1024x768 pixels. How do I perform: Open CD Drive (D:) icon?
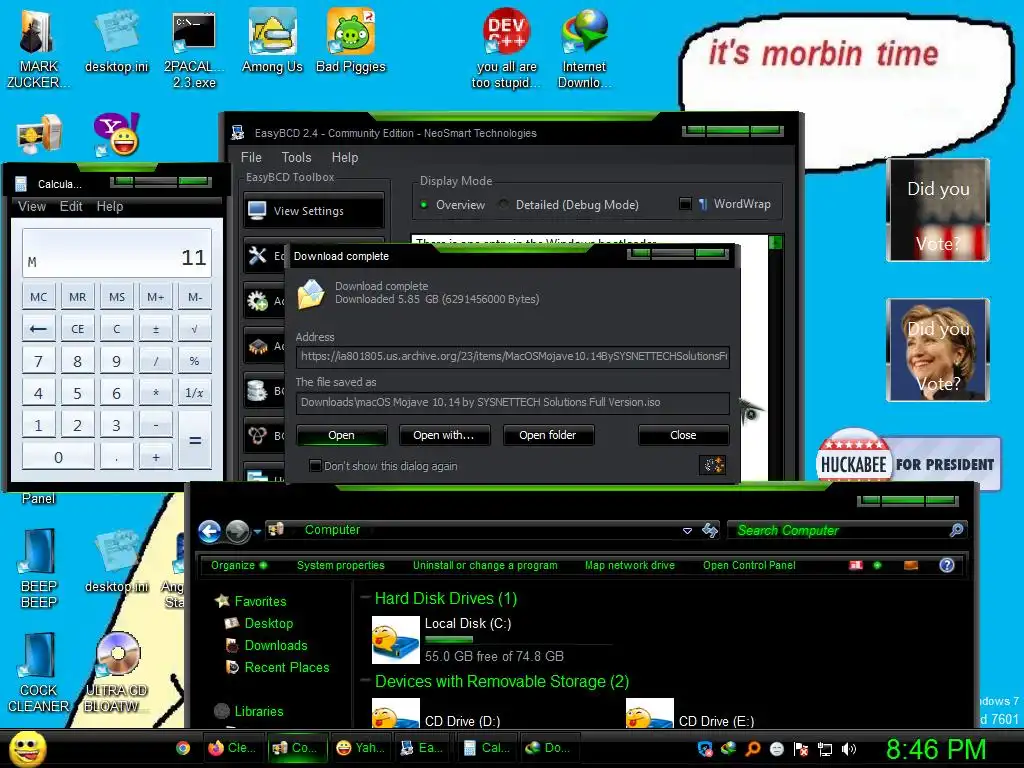pyautogui.click(x=396, y=713)
